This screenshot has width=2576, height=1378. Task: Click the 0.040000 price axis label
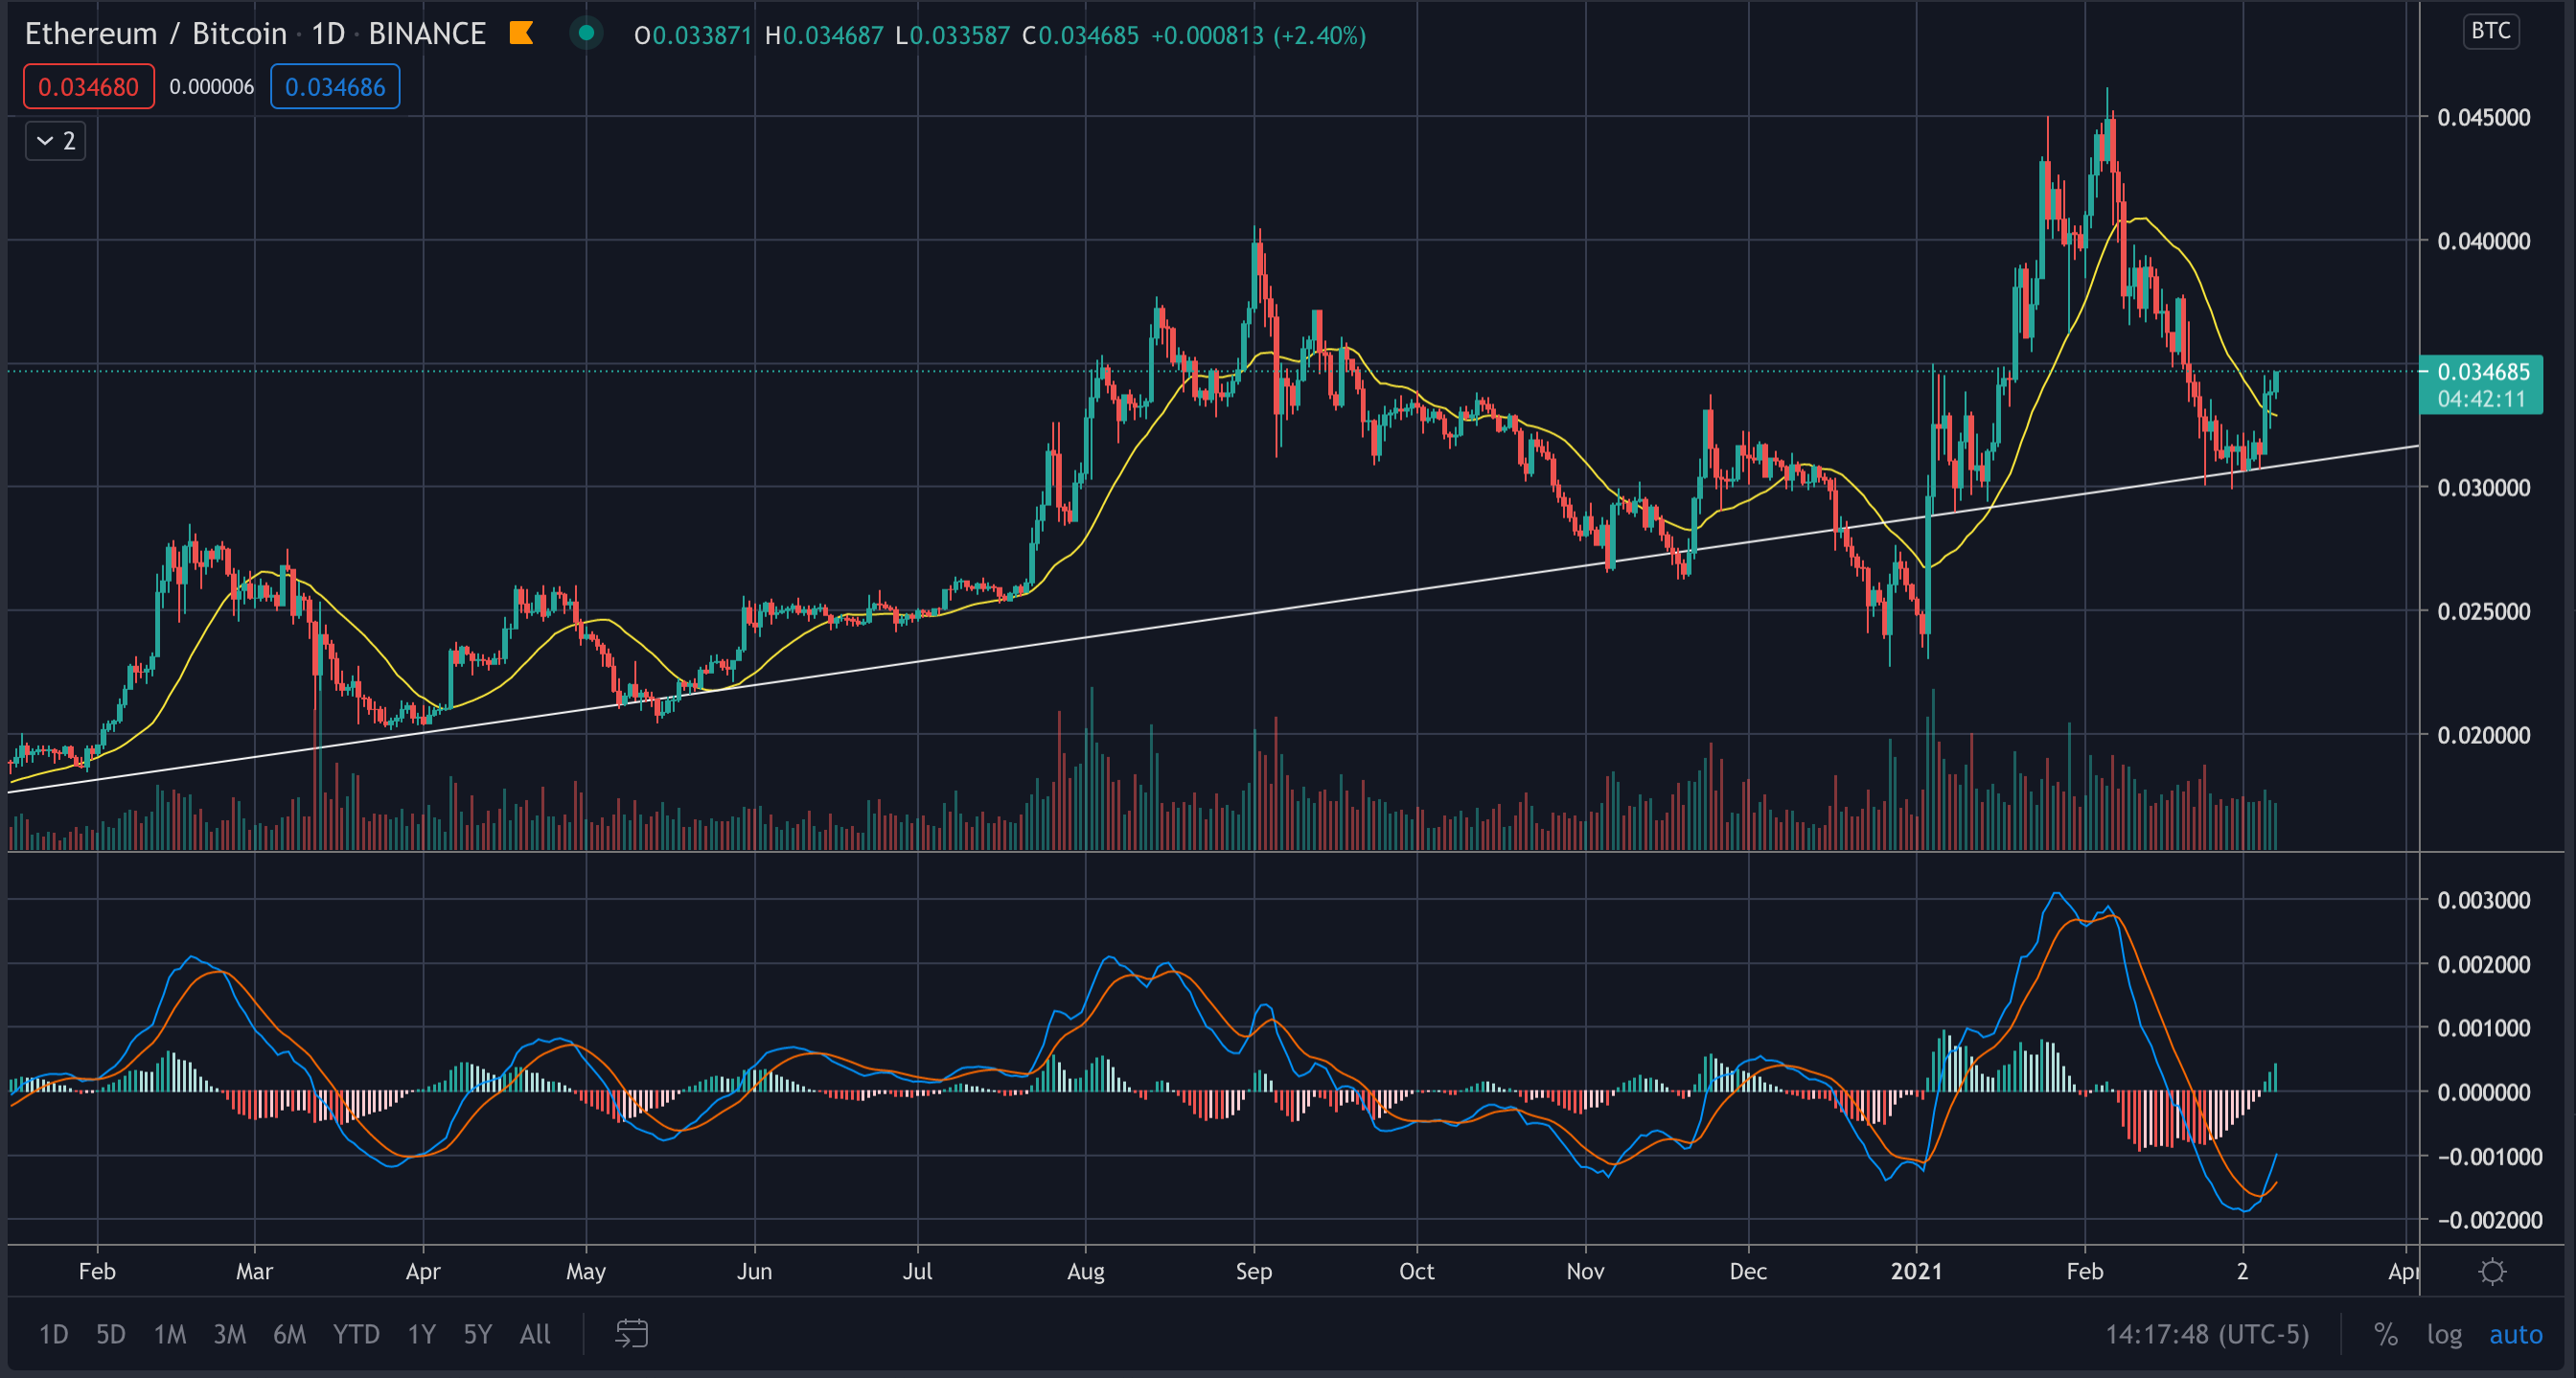[2483, 241]
